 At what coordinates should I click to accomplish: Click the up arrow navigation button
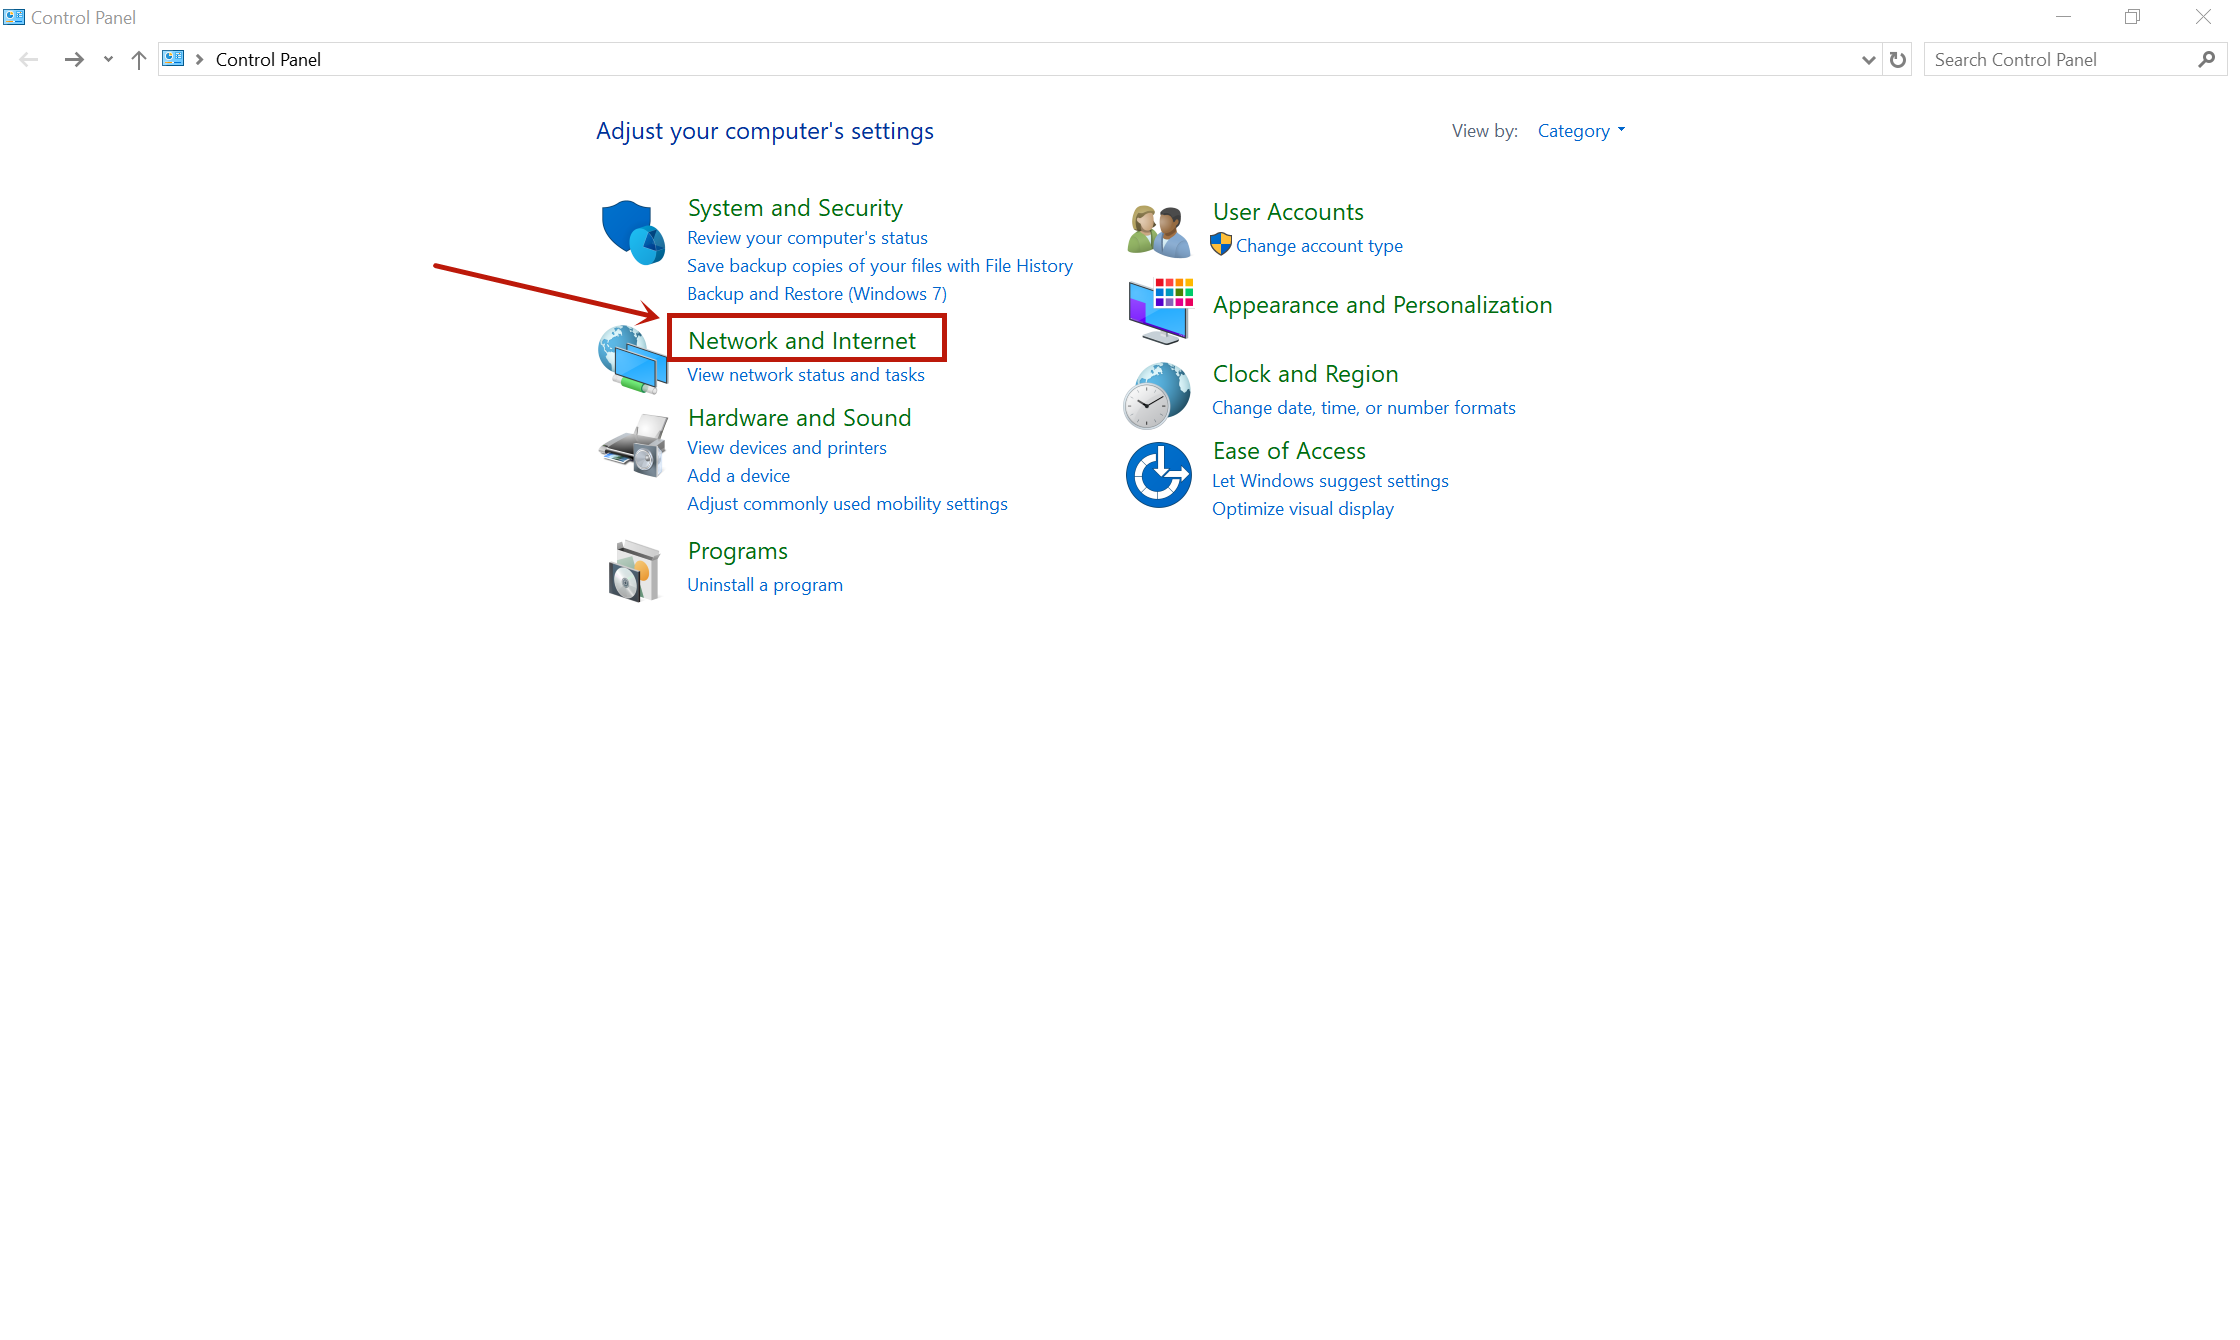[x=139, y=60]
